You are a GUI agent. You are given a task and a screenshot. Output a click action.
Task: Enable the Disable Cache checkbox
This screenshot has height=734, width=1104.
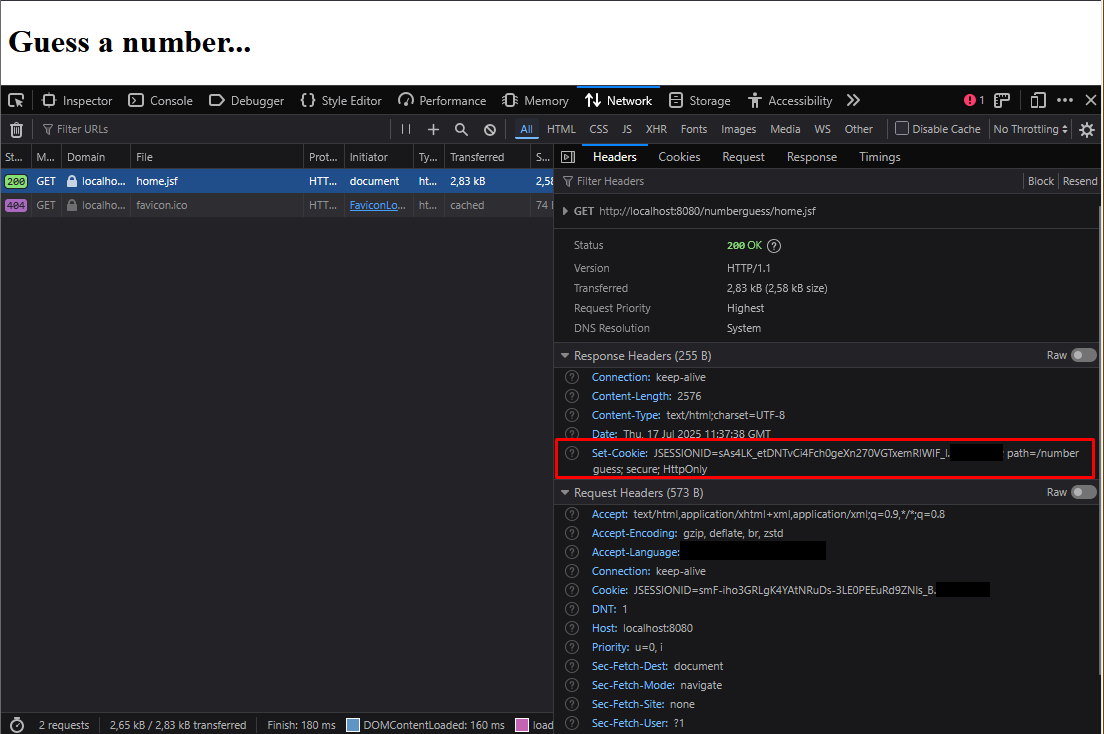click(x=902, y=128)
